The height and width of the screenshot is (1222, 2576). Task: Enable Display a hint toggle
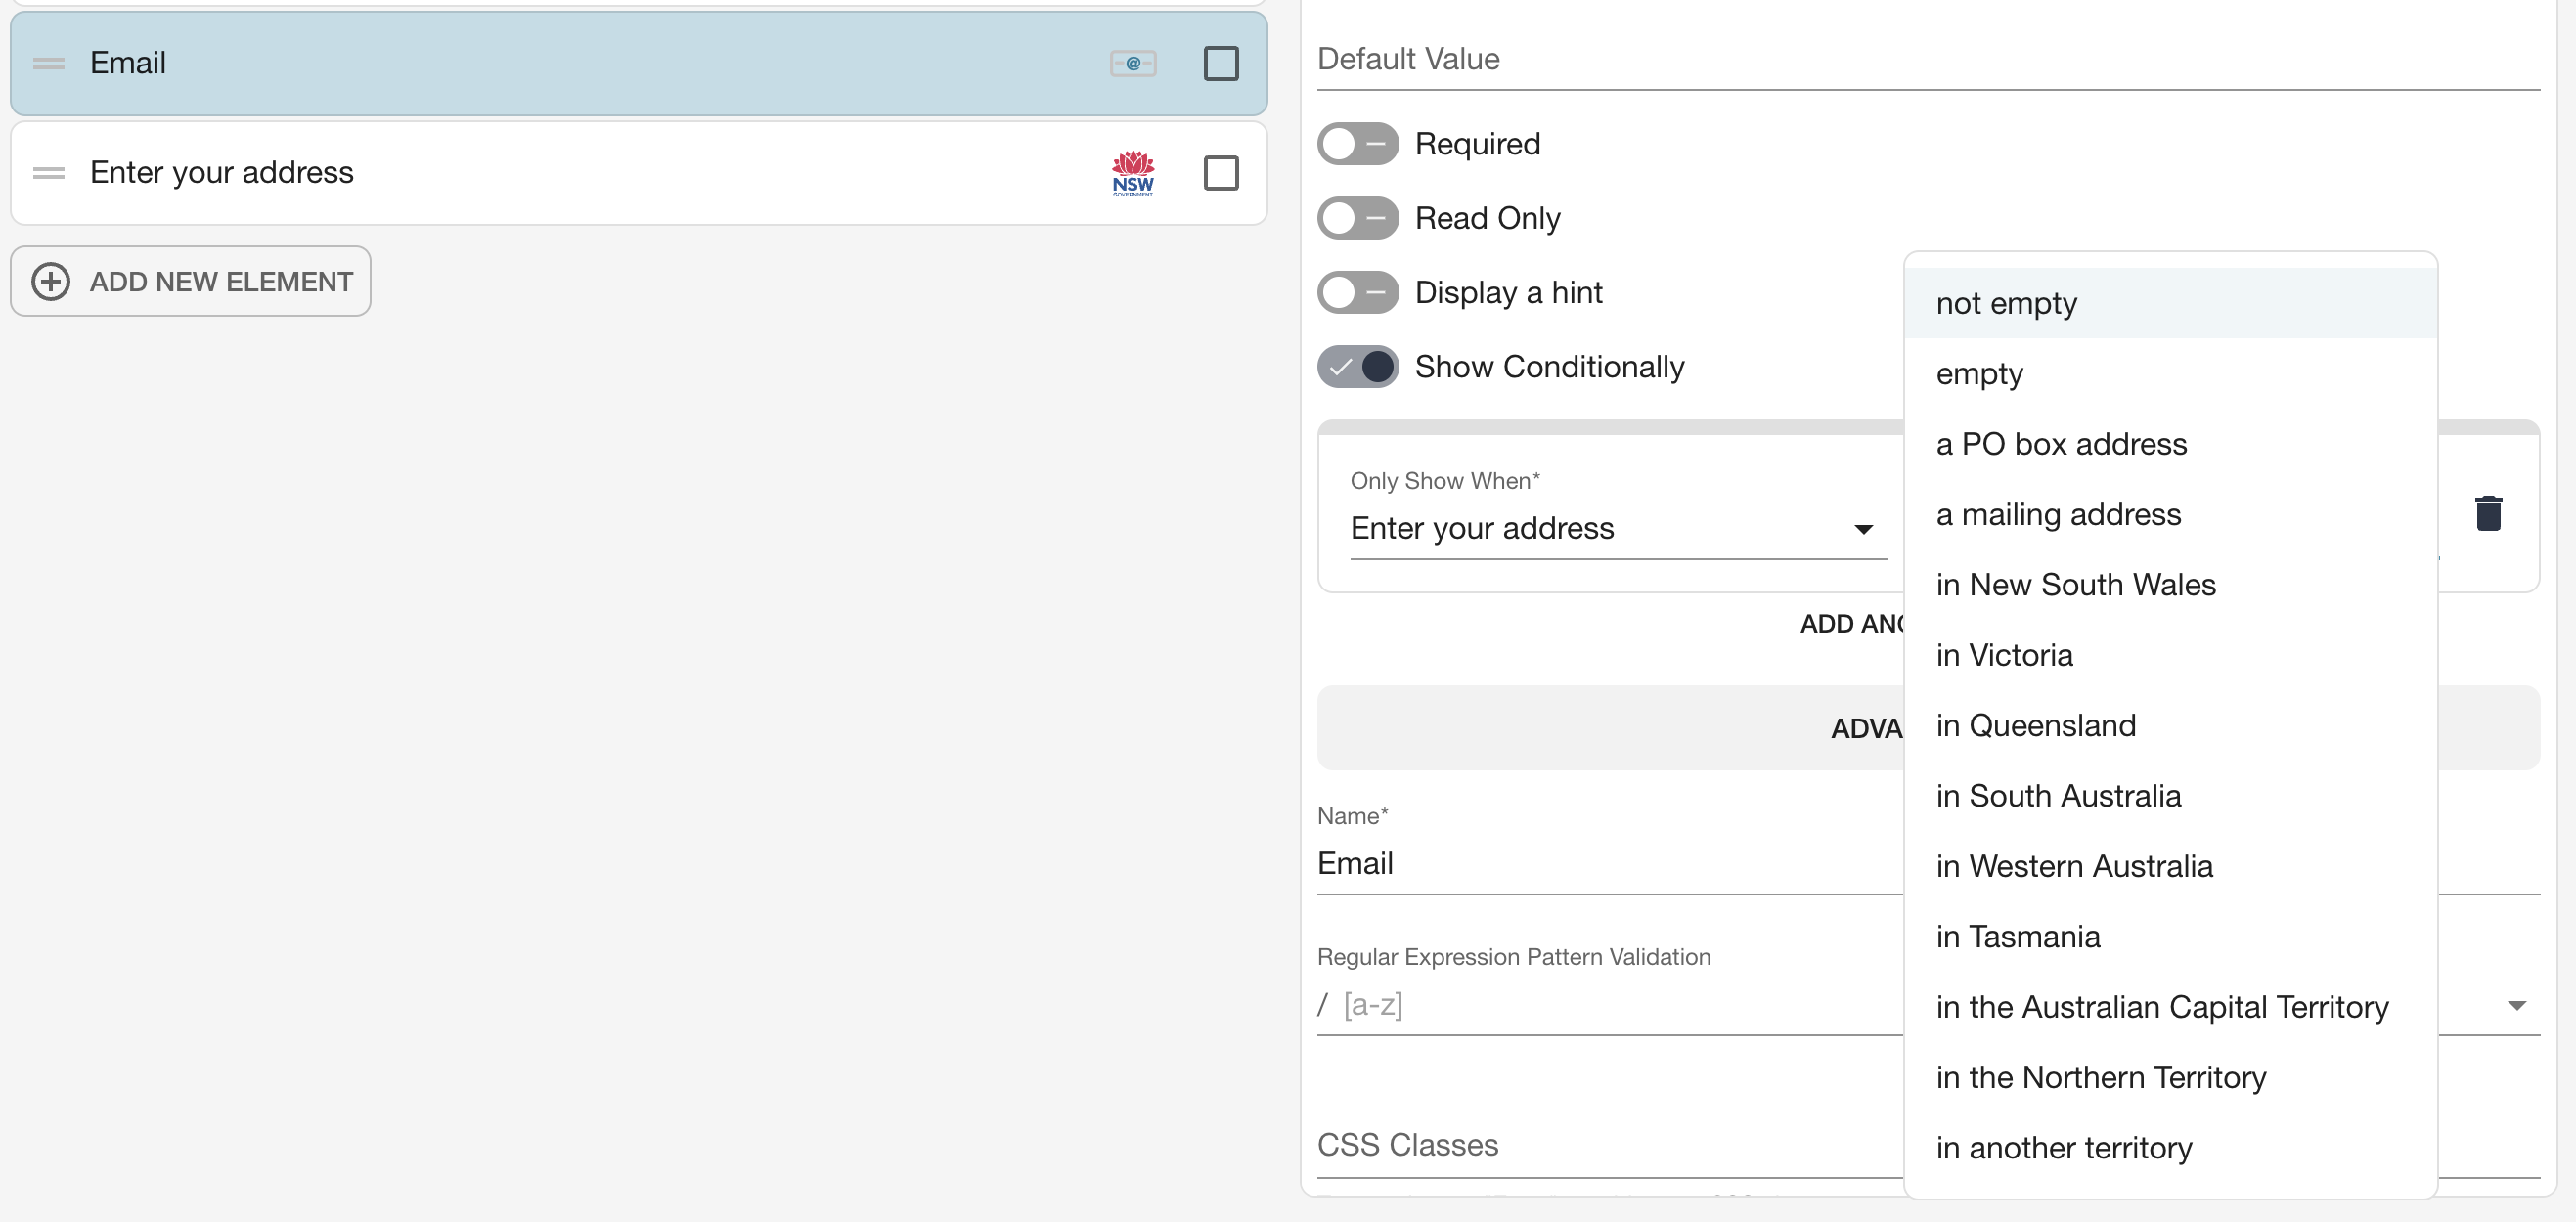(1357, 293)
